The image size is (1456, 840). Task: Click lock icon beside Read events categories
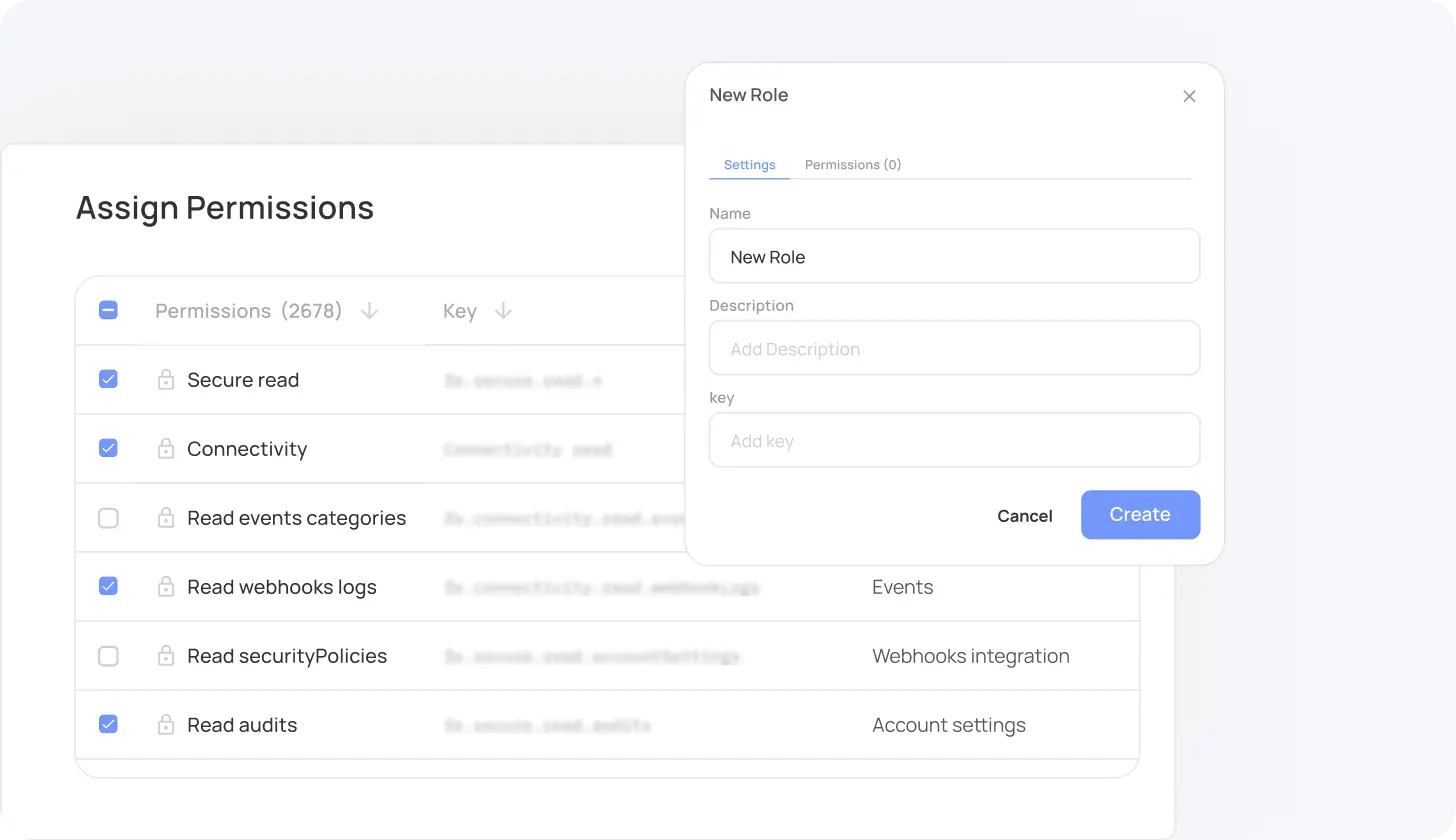(x=166, y=518)
